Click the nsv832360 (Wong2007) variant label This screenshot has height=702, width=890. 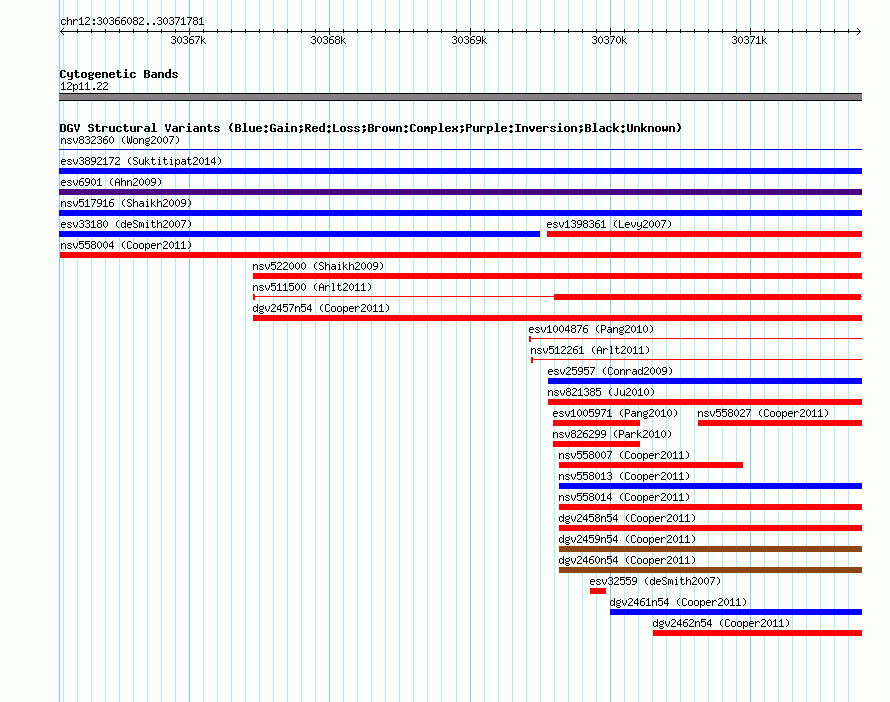(x=120, y=140)
